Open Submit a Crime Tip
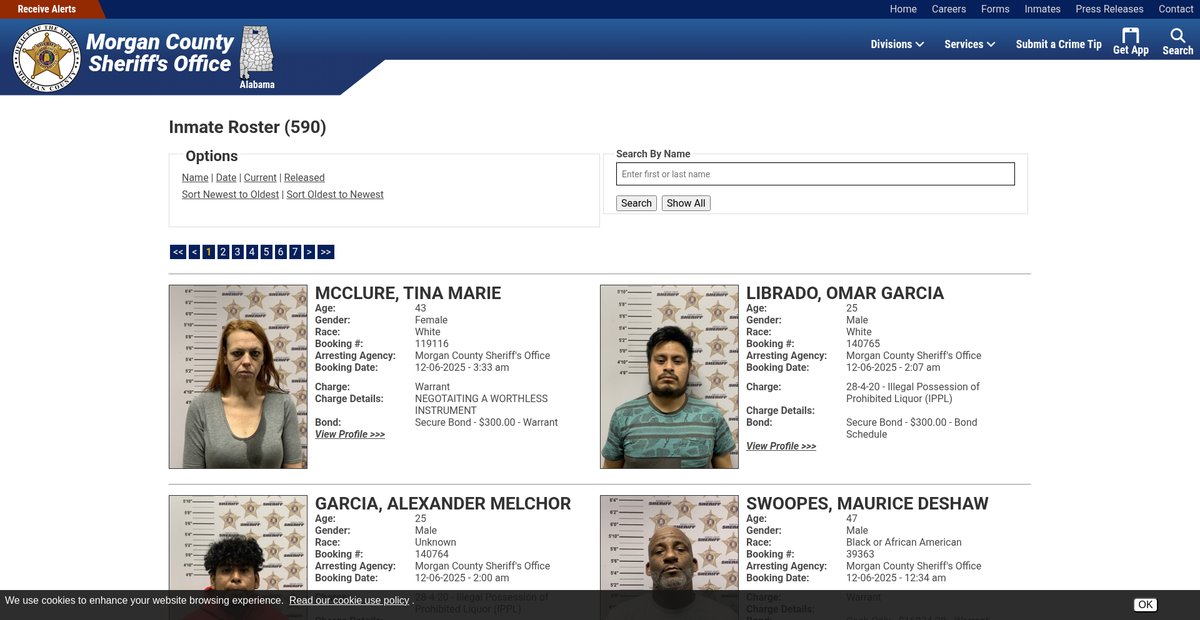The height and width of the screenshot is (620, 1200). pos(1058,44)
